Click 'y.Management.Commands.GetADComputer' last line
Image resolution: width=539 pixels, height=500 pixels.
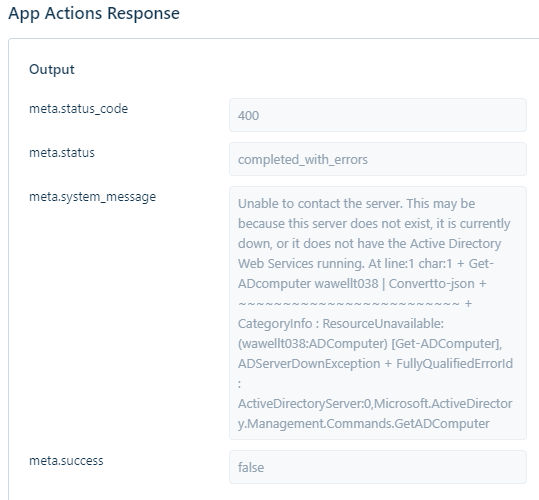(x=364, y=423)
